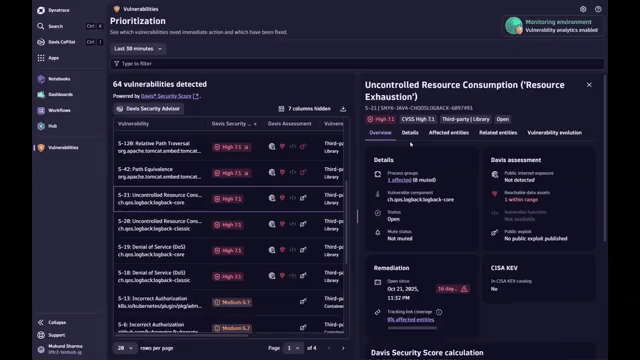Select S-42: Path Equivalence row

tap(229, 173)
